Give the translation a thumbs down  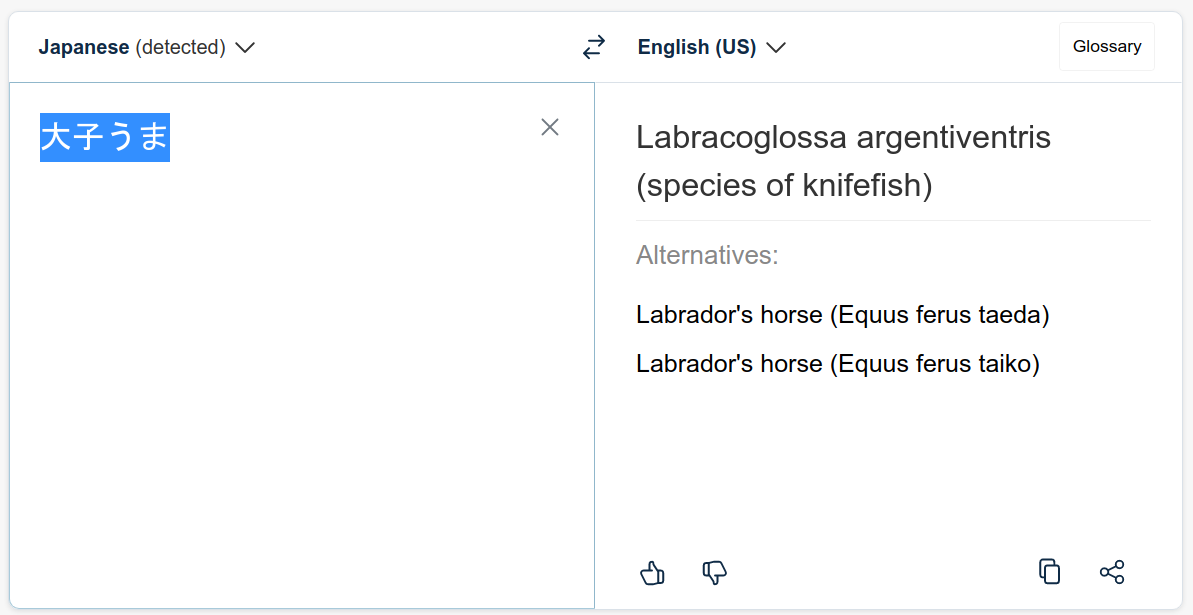pos(714,572)
